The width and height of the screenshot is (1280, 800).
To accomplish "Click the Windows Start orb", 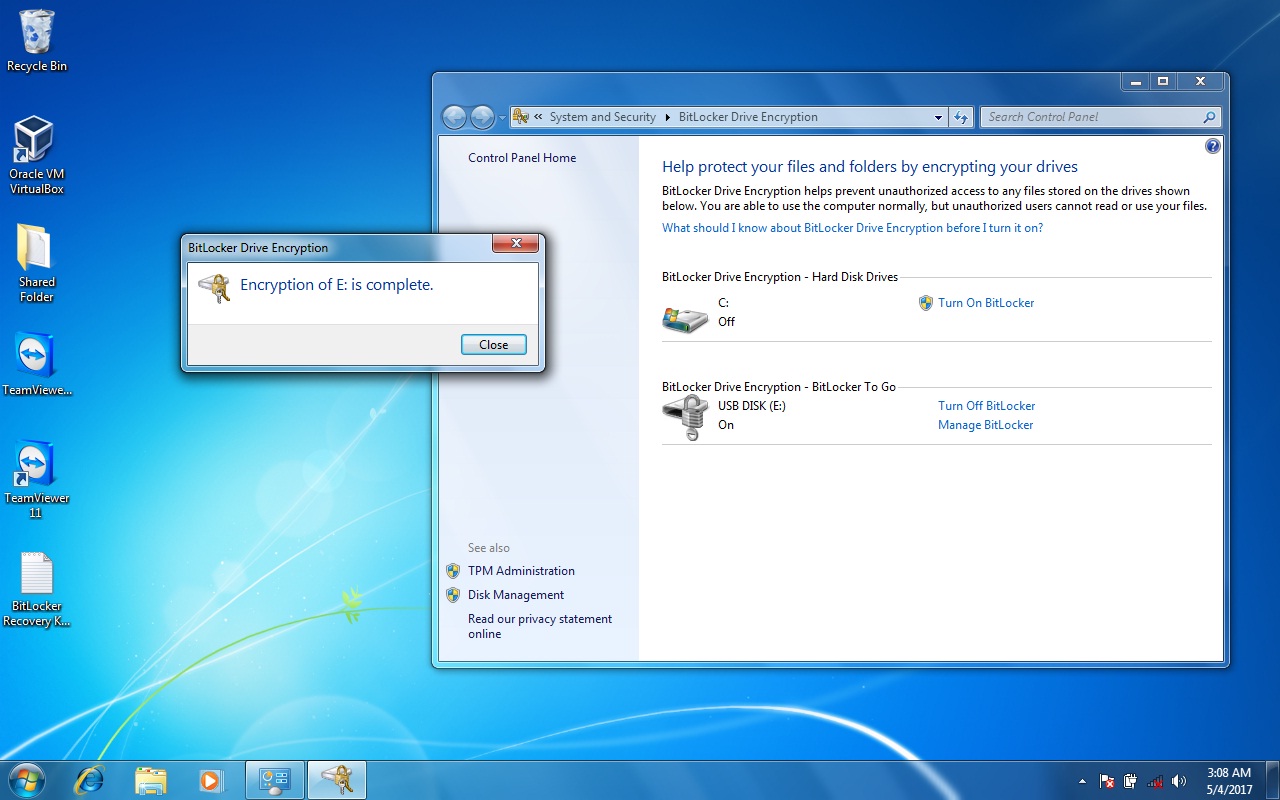I will tap(27, 780).
